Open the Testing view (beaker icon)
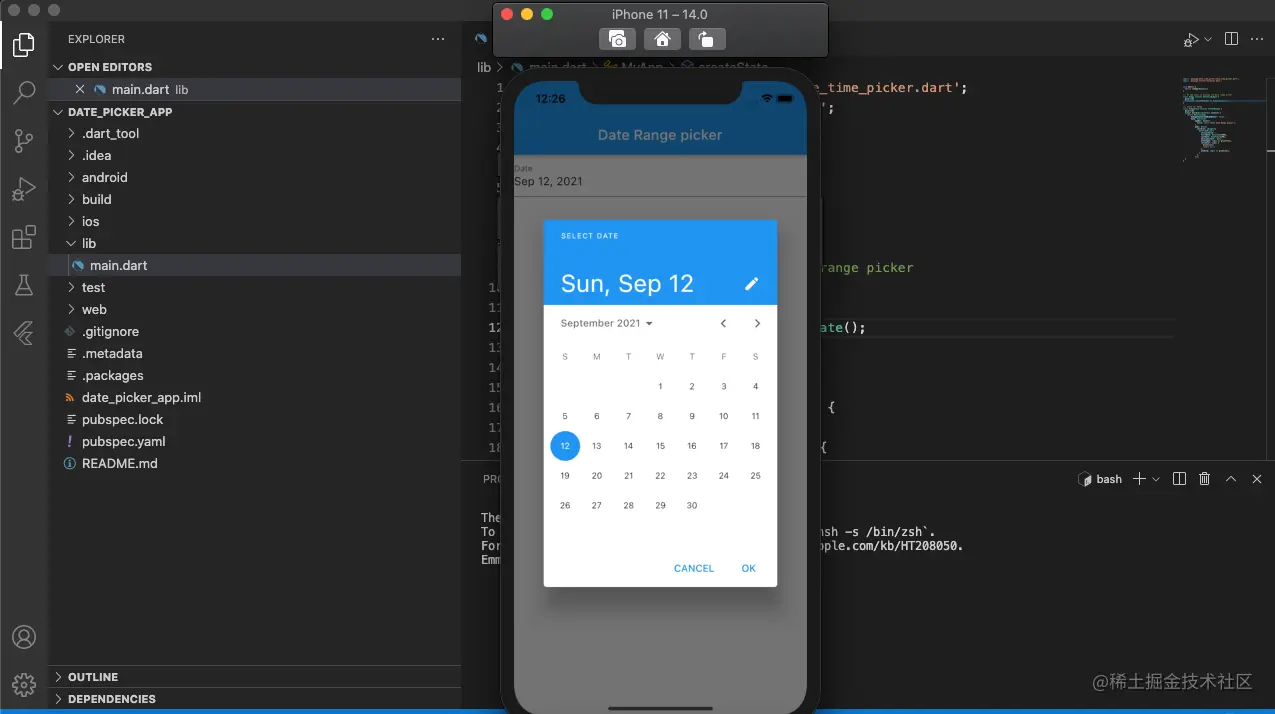 click(24, 285)
